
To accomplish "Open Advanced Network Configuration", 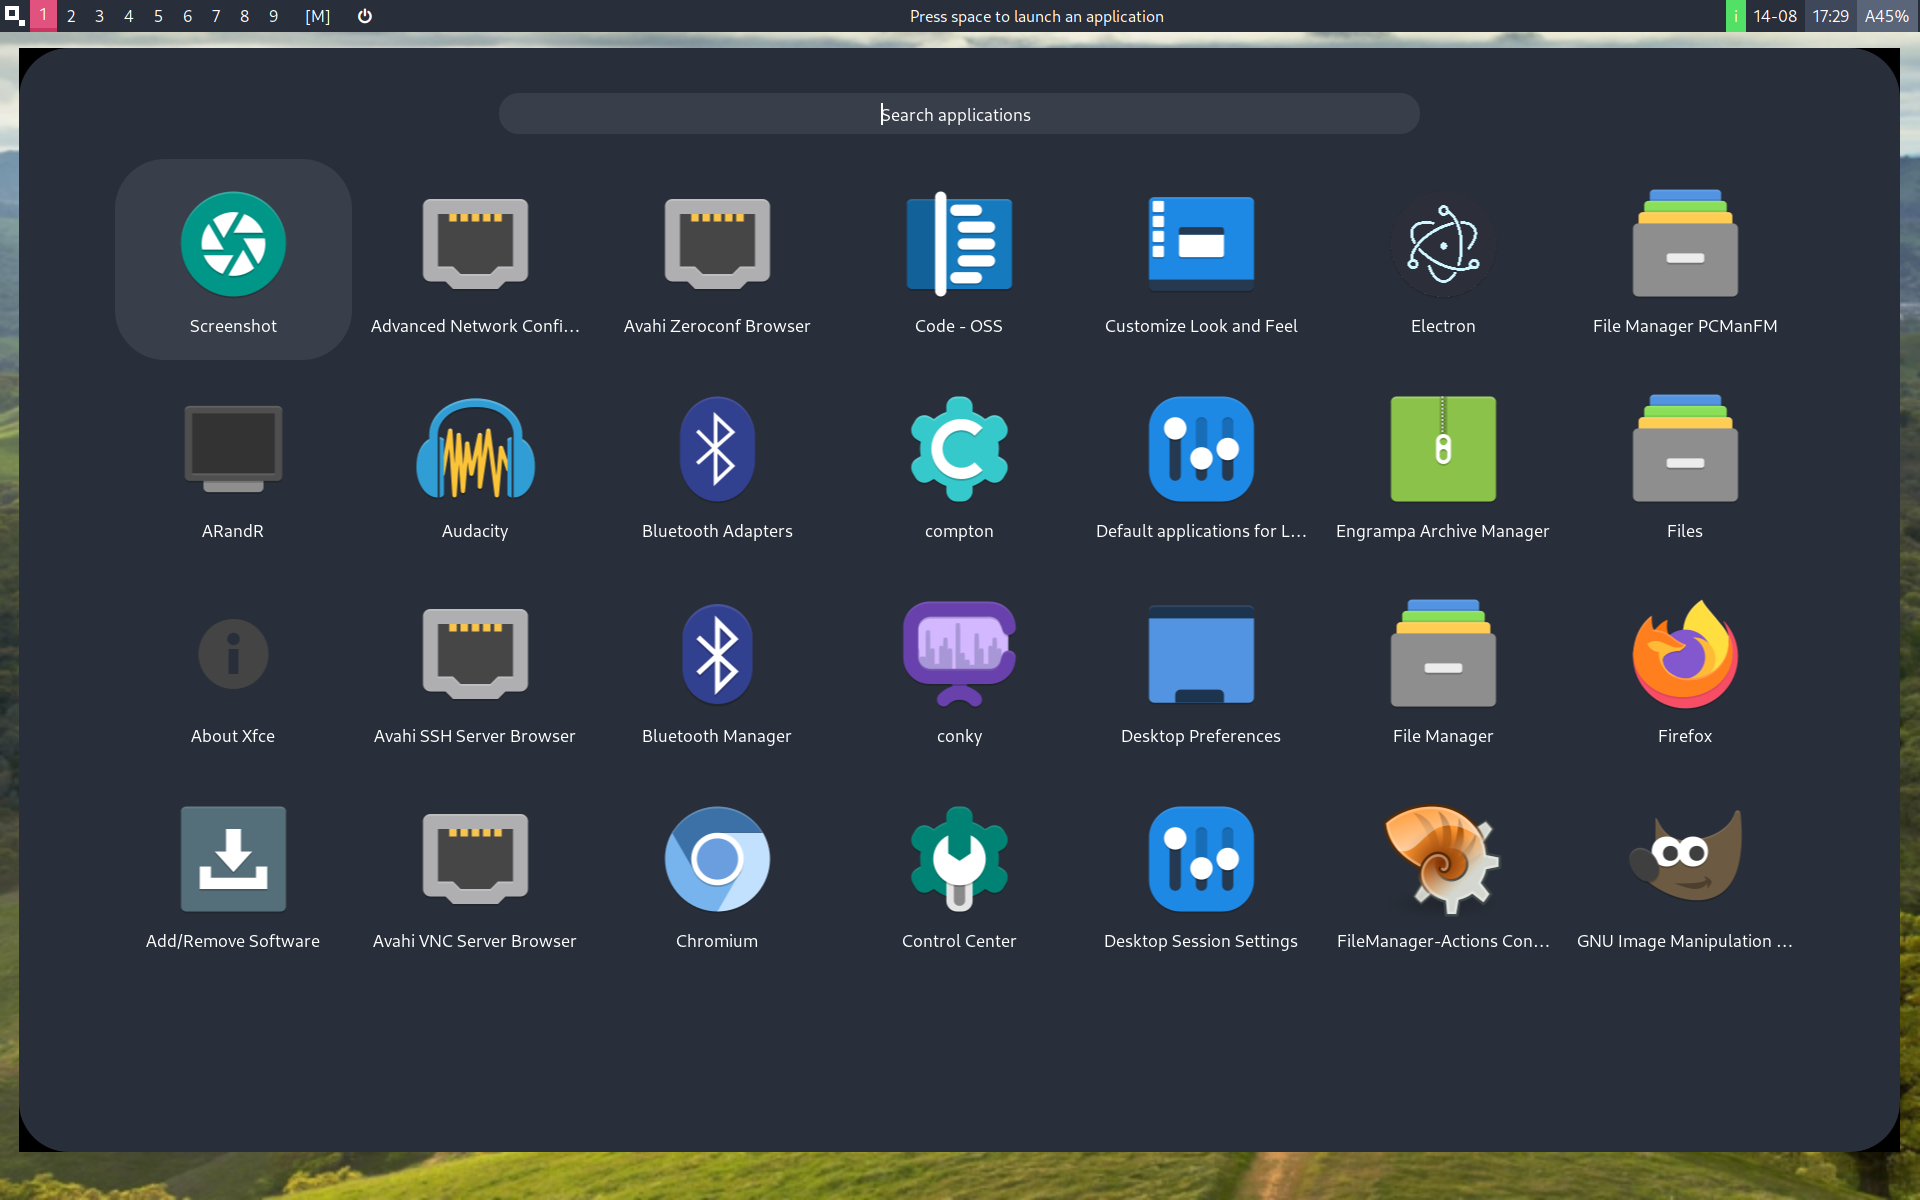I will (x=475, y=260).
